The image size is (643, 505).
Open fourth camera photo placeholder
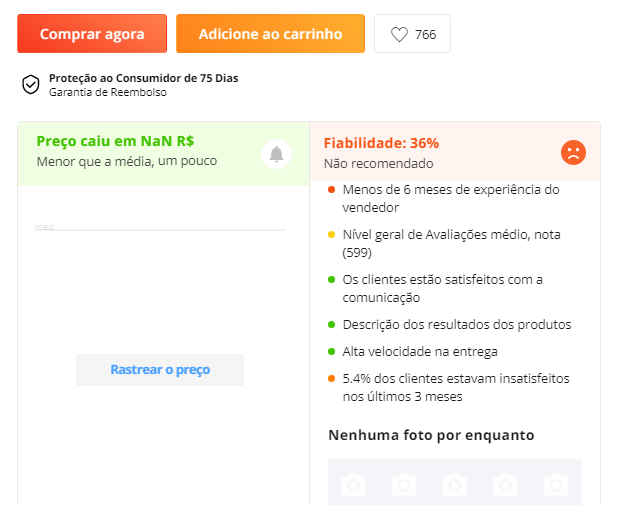pyautogui.click(x=505, y=485)
